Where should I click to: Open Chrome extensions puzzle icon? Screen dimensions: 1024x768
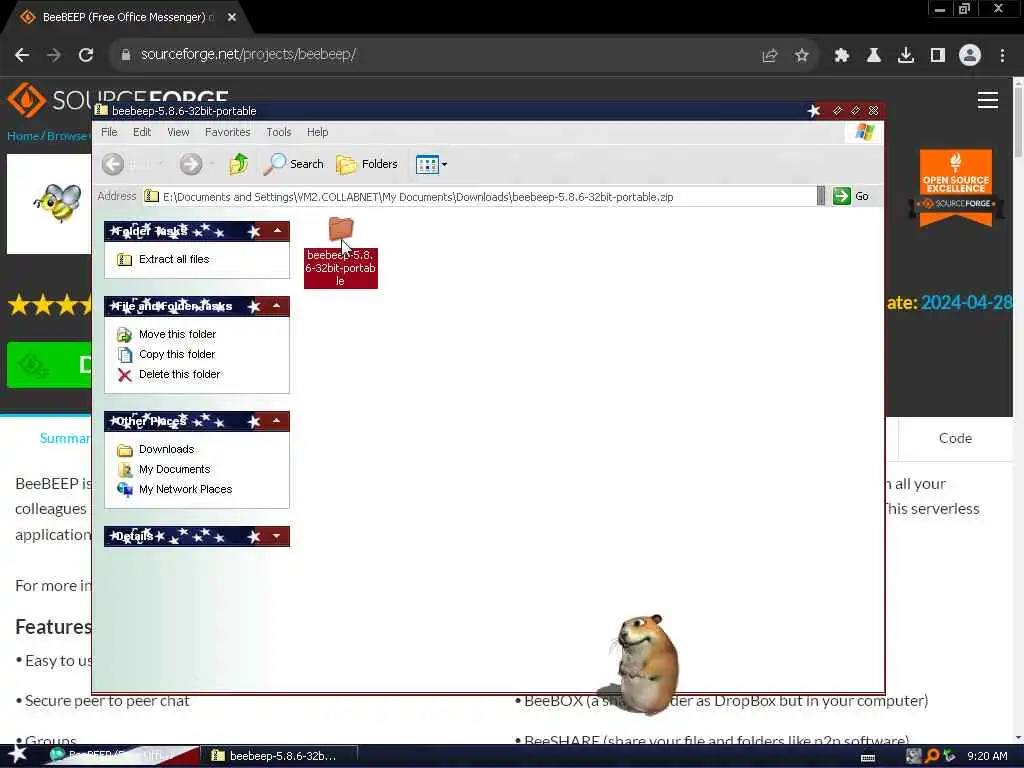click(x=841, y=56)
